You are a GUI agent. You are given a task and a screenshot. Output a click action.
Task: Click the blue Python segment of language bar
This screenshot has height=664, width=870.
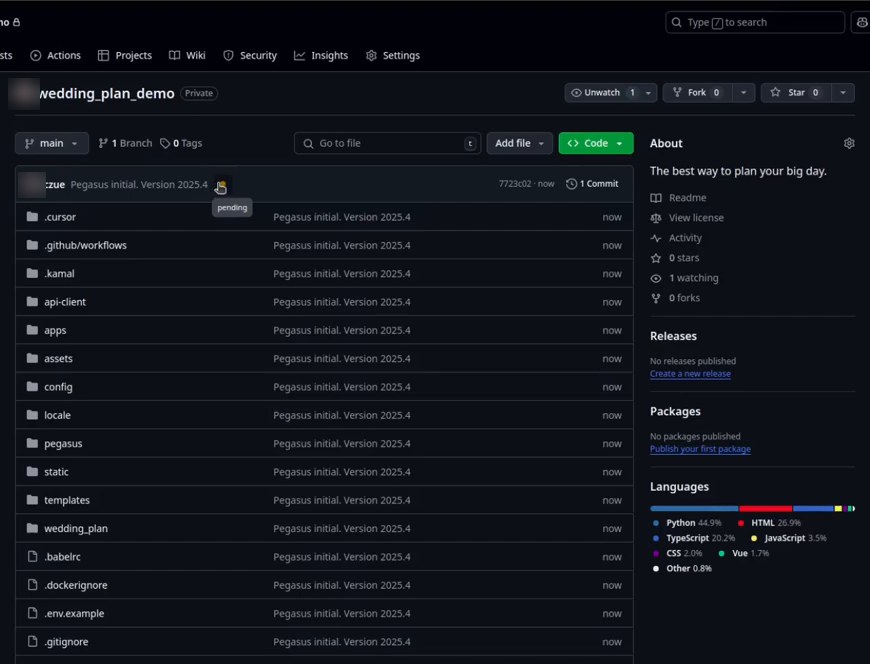(694, 508)
